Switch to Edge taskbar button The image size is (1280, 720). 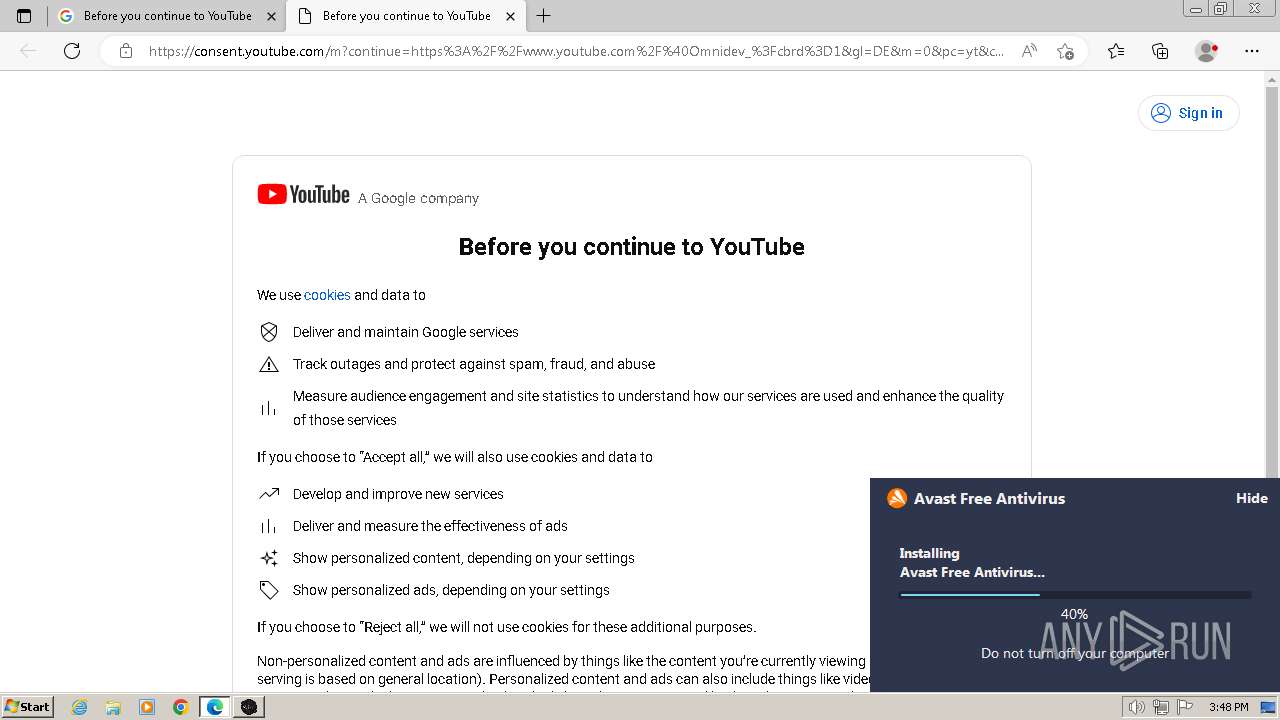point(215,707)
